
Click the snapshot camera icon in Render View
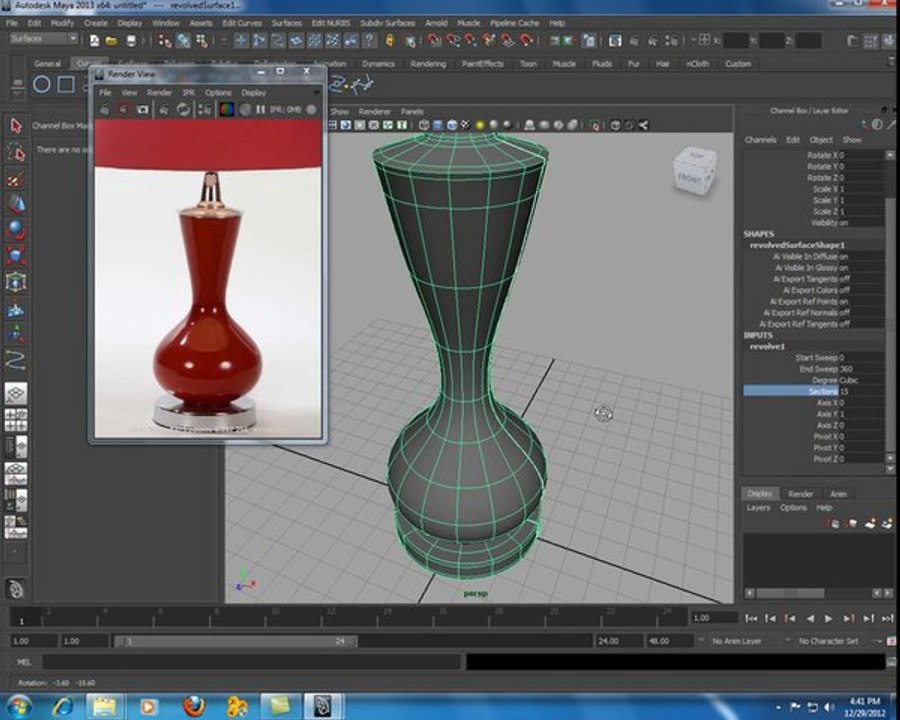click(x=142, y=109)
